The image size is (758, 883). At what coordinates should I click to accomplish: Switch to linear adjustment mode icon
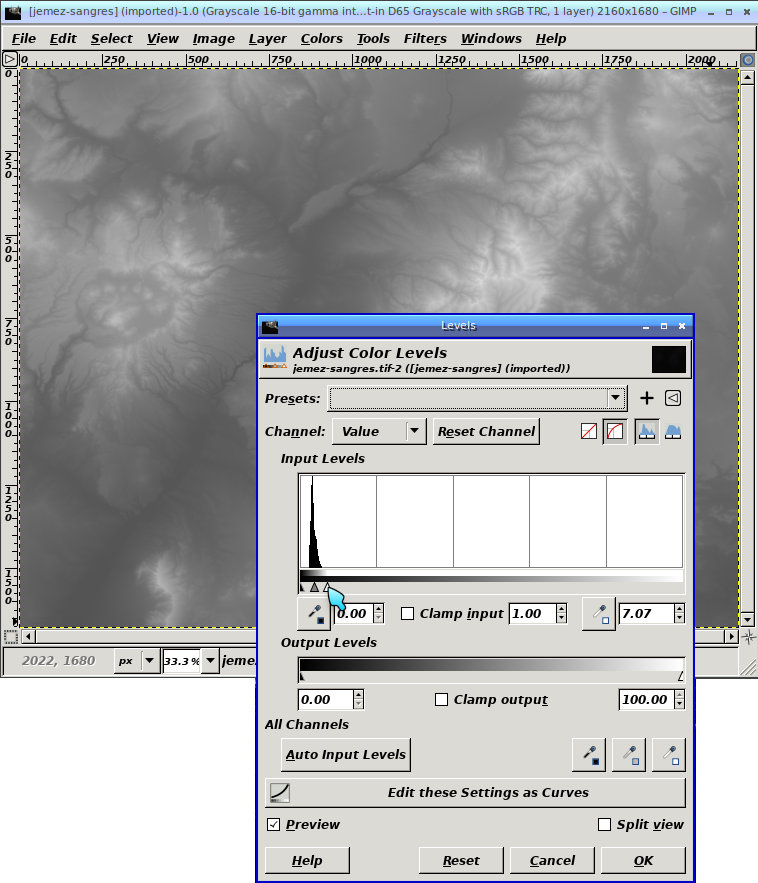click(x=588, y=431)
